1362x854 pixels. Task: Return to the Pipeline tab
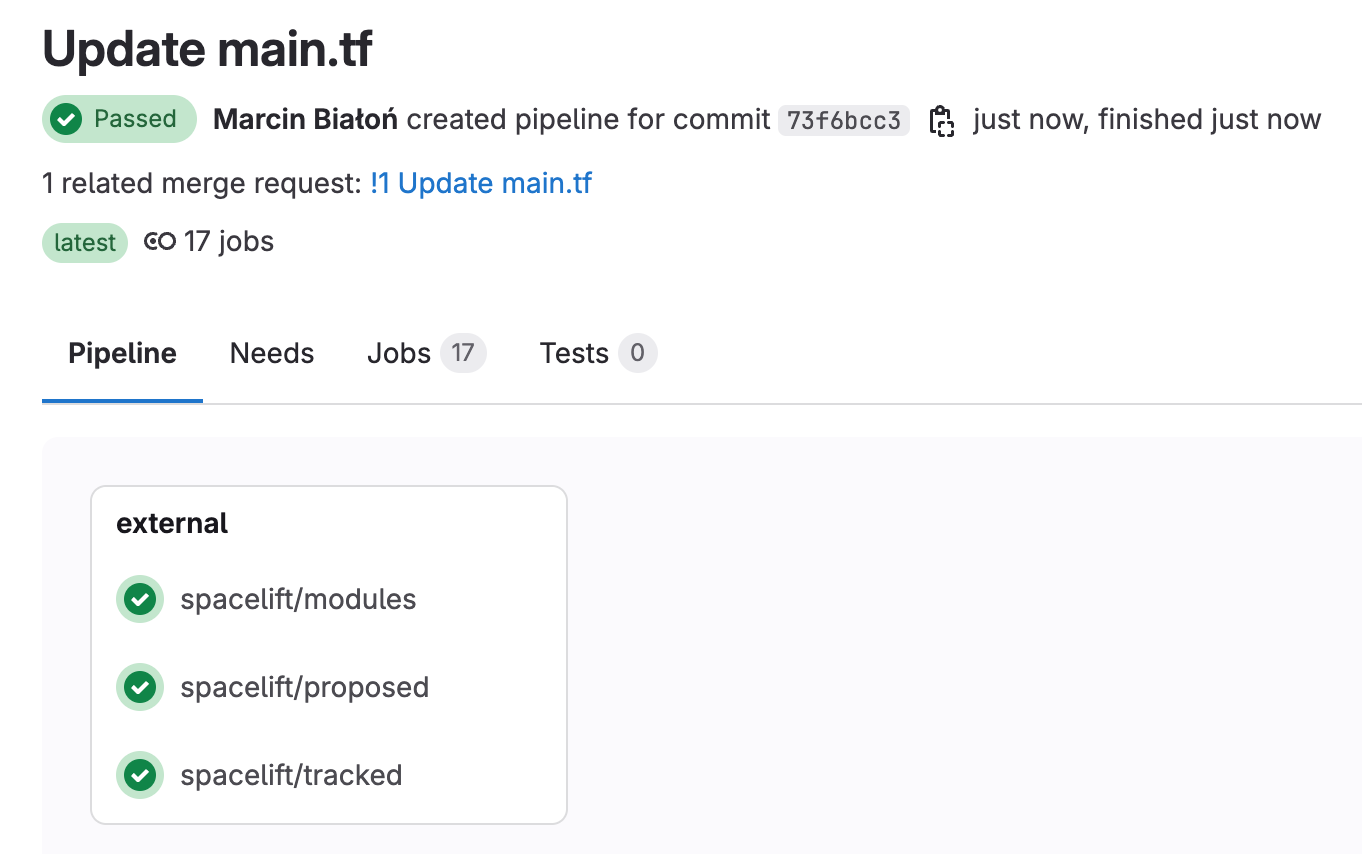(121, 353)
